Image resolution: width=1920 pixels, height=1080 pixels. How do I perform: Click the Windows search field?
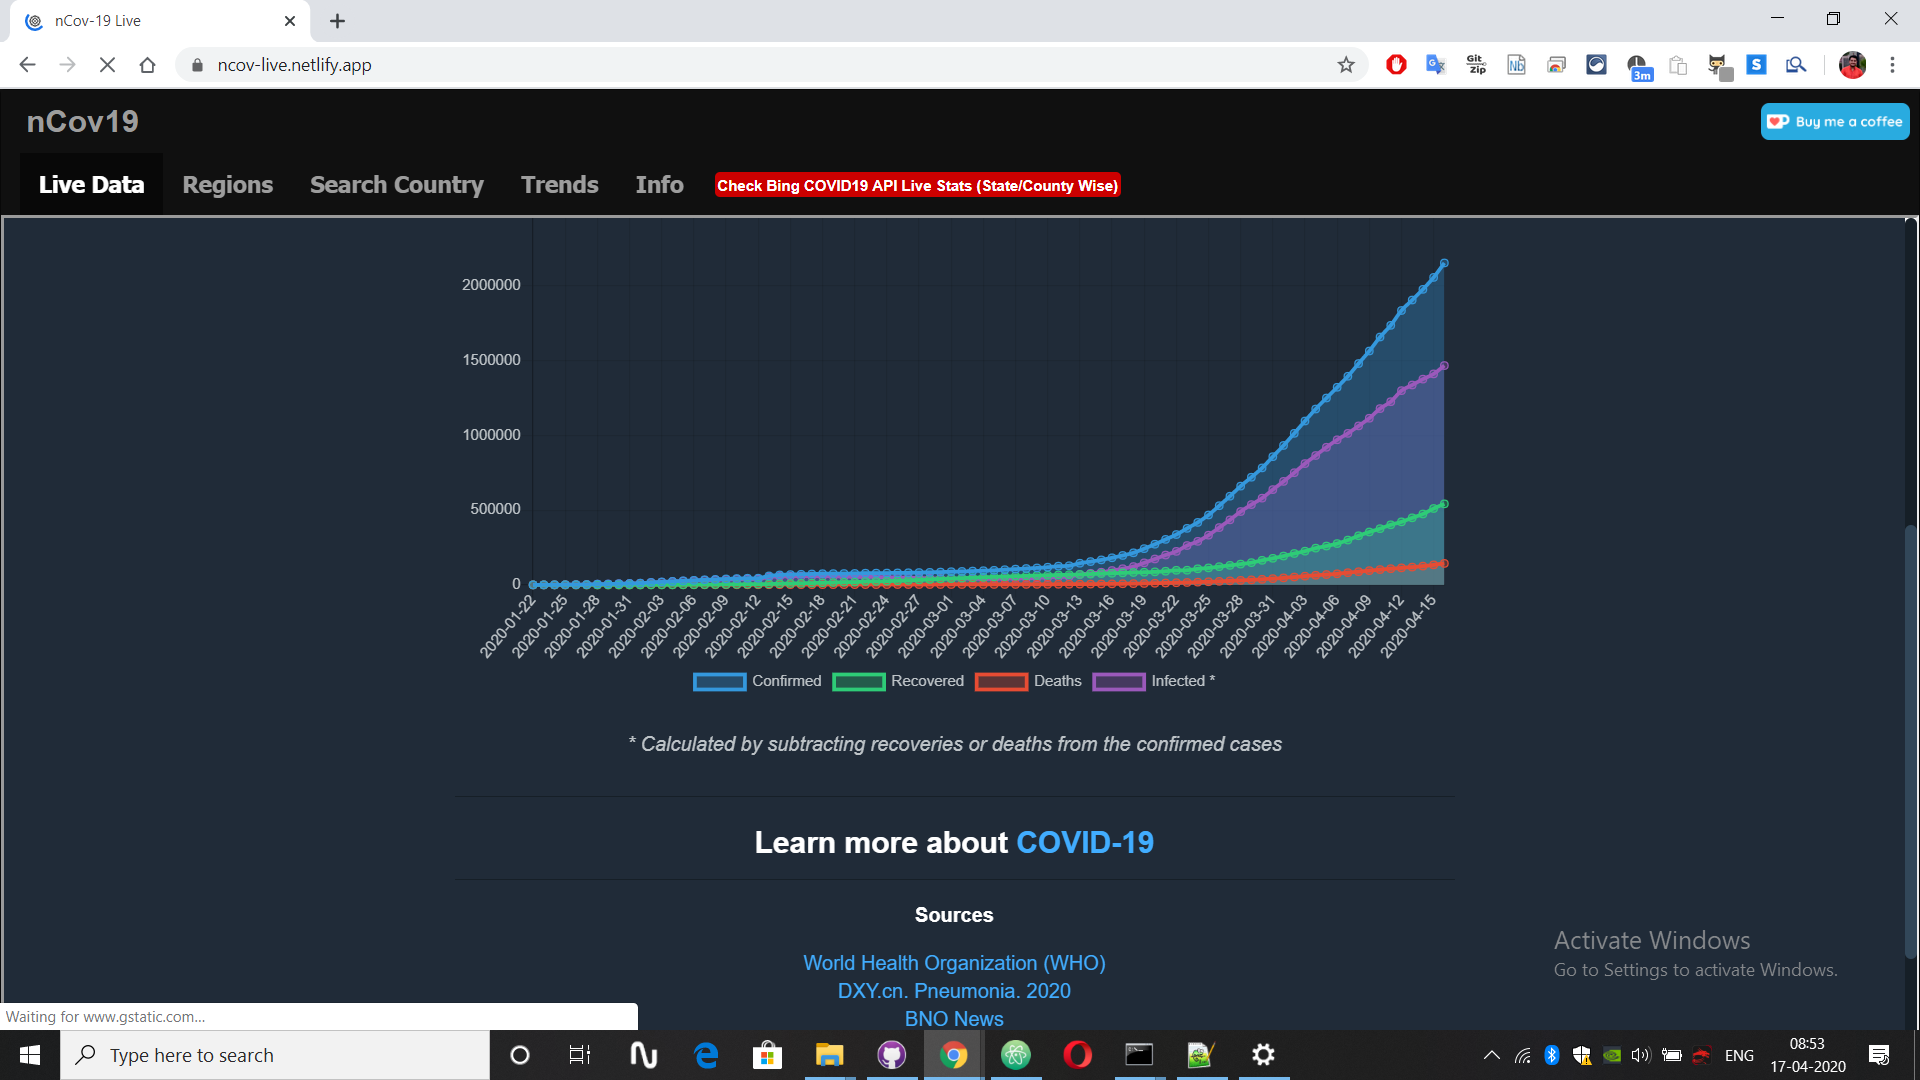pyautogui.click(x=275, y=1055)
